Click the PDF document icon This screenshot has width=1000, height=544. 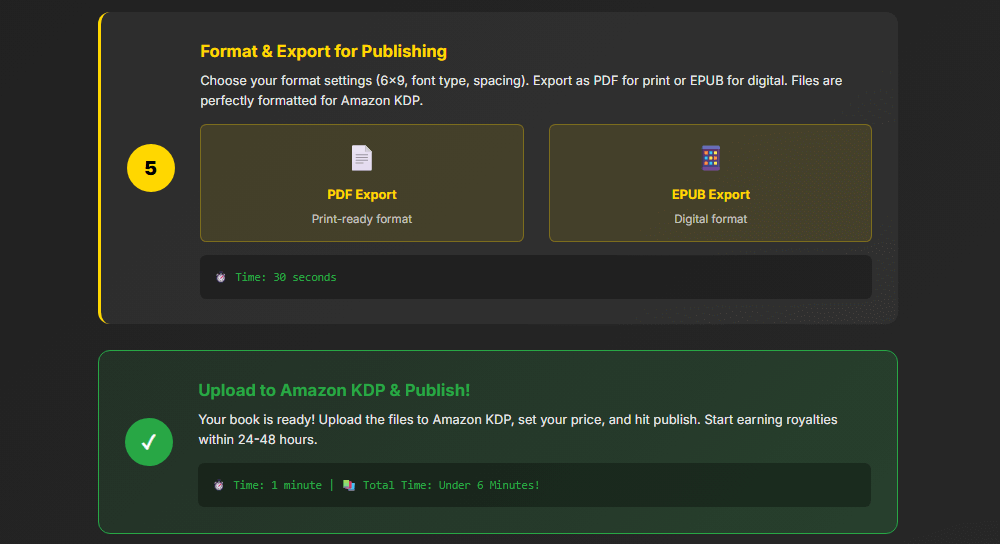[361, 158]
